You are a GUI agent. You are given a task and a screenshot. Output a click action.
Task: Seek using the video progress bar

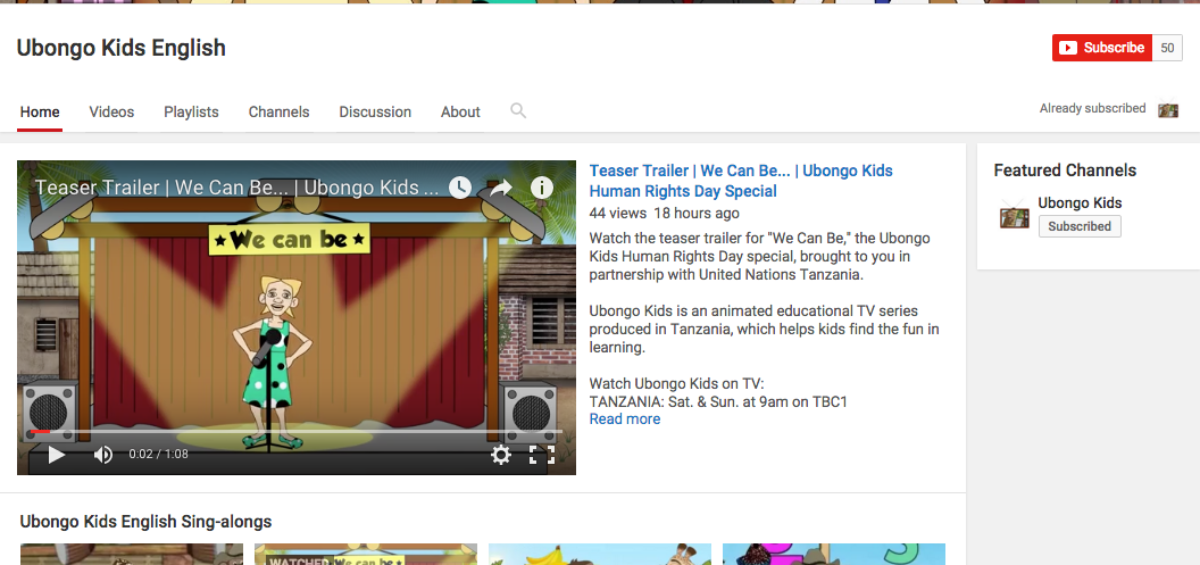pyautogui.click(x=296, y=432)
